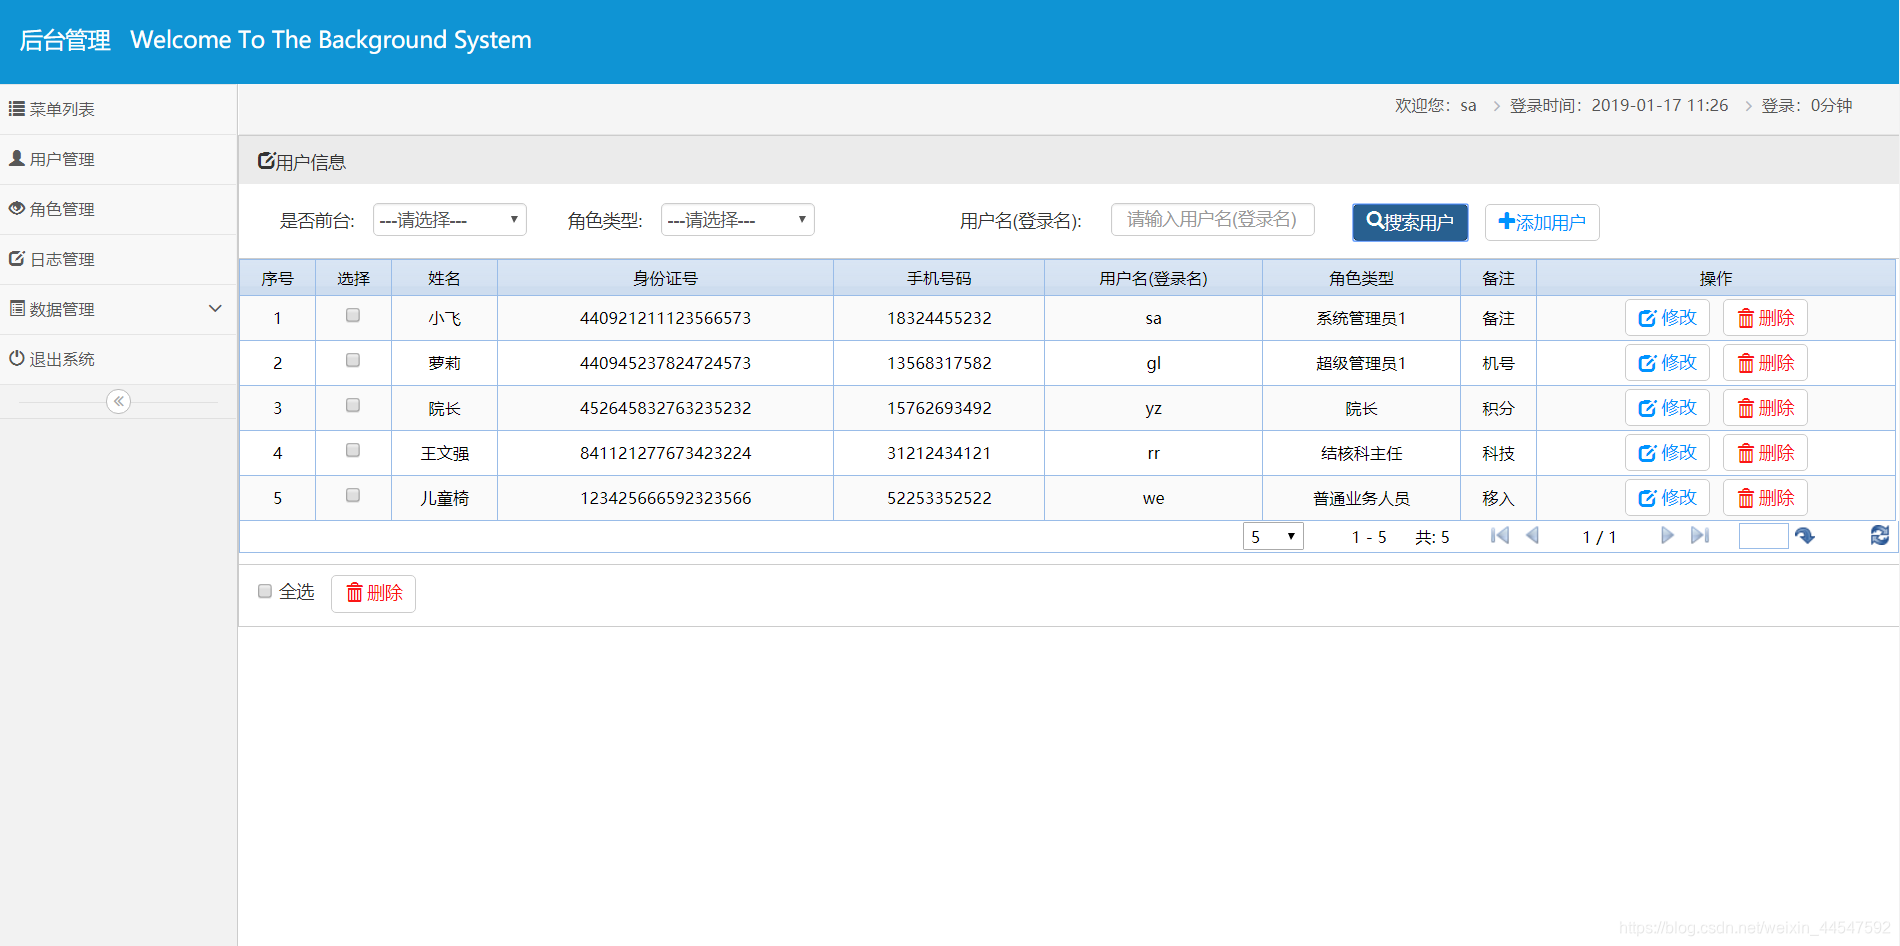The width and height of the screenshot is (1900, 946).
Task: Click the 手机号码 column header
Action: [x=939, y=278]
